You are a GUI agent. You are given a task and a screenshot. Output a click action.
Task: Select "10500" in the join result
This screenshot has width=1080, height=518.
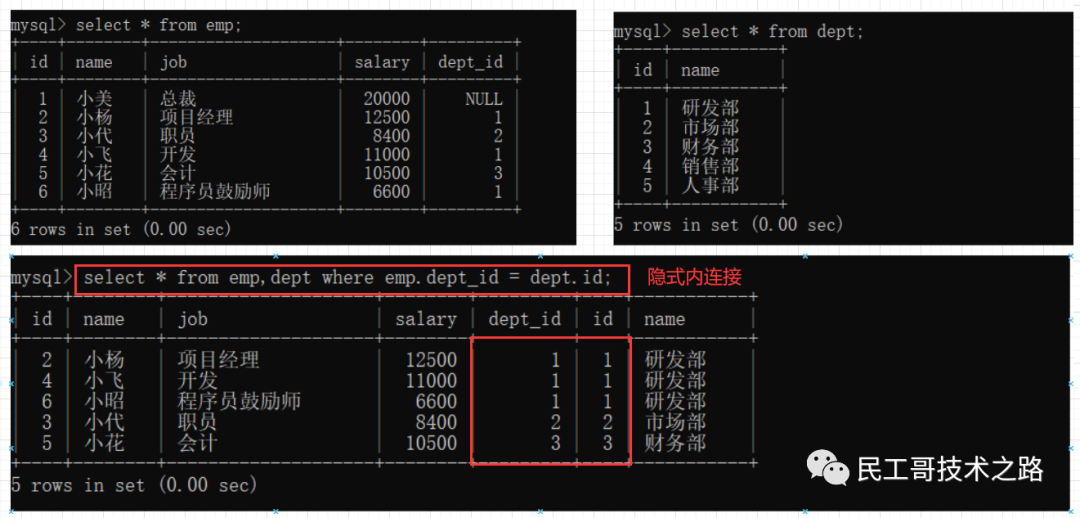pyautogui.click(x=431, y=442)
